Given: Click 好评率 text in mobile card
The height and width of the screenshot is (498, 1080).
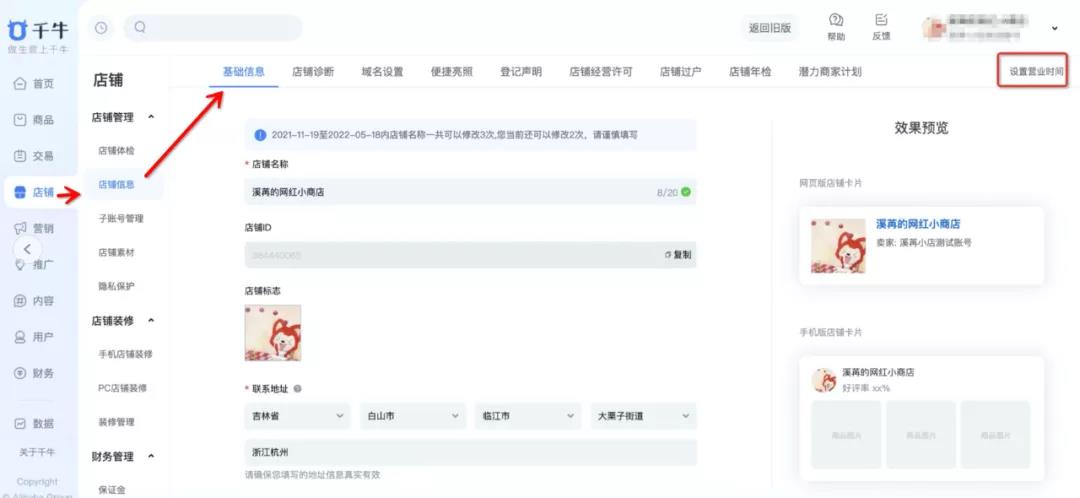Looking at the screenshot, I should (866, 388).
